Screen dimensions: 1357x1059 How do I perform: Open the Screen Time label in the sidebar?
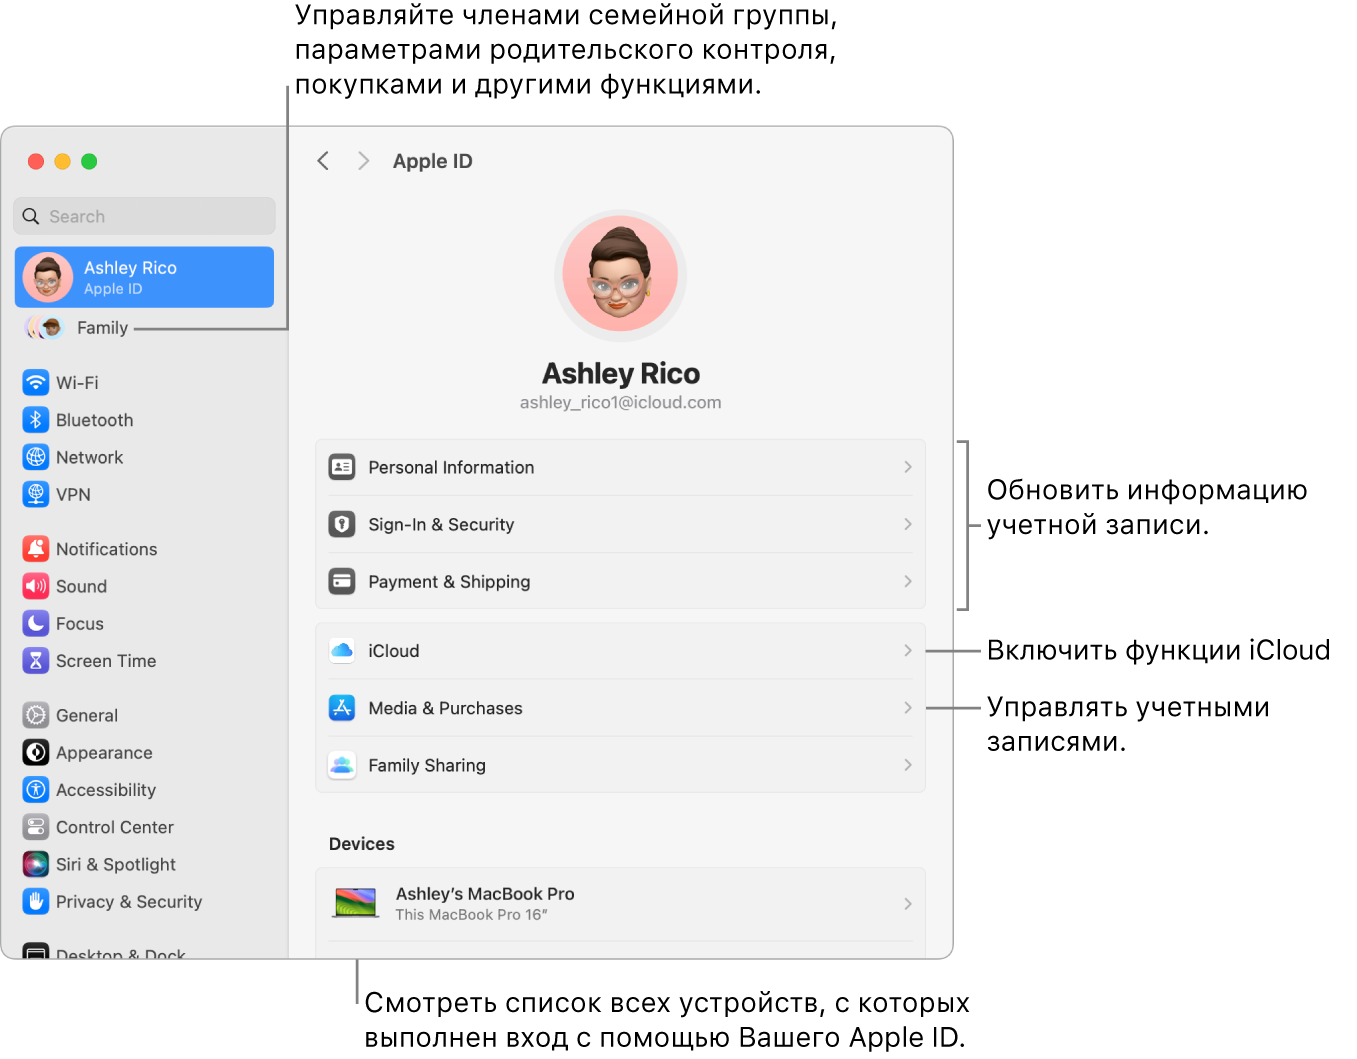click(106, 661)
